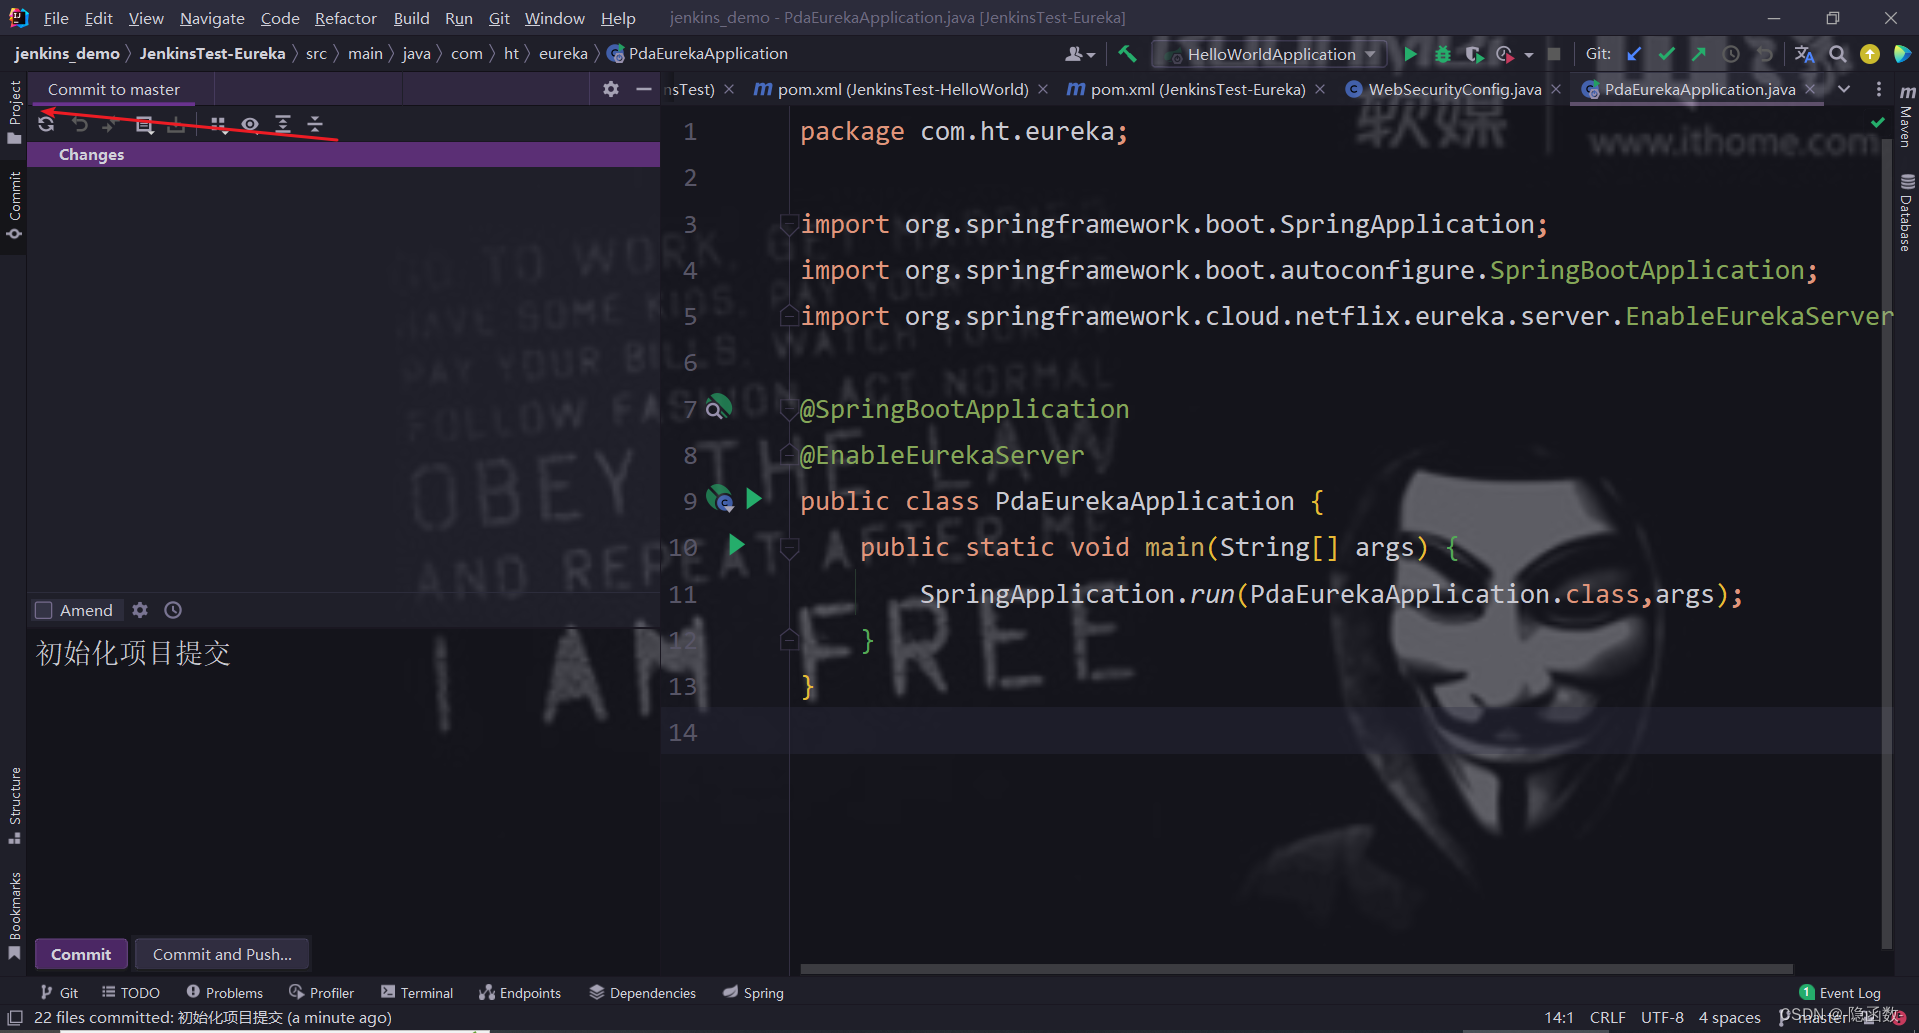1919x1033 pixels.
Task: Toggle Database tool window
Action: pyautogui.click(x=1906, y=212)
